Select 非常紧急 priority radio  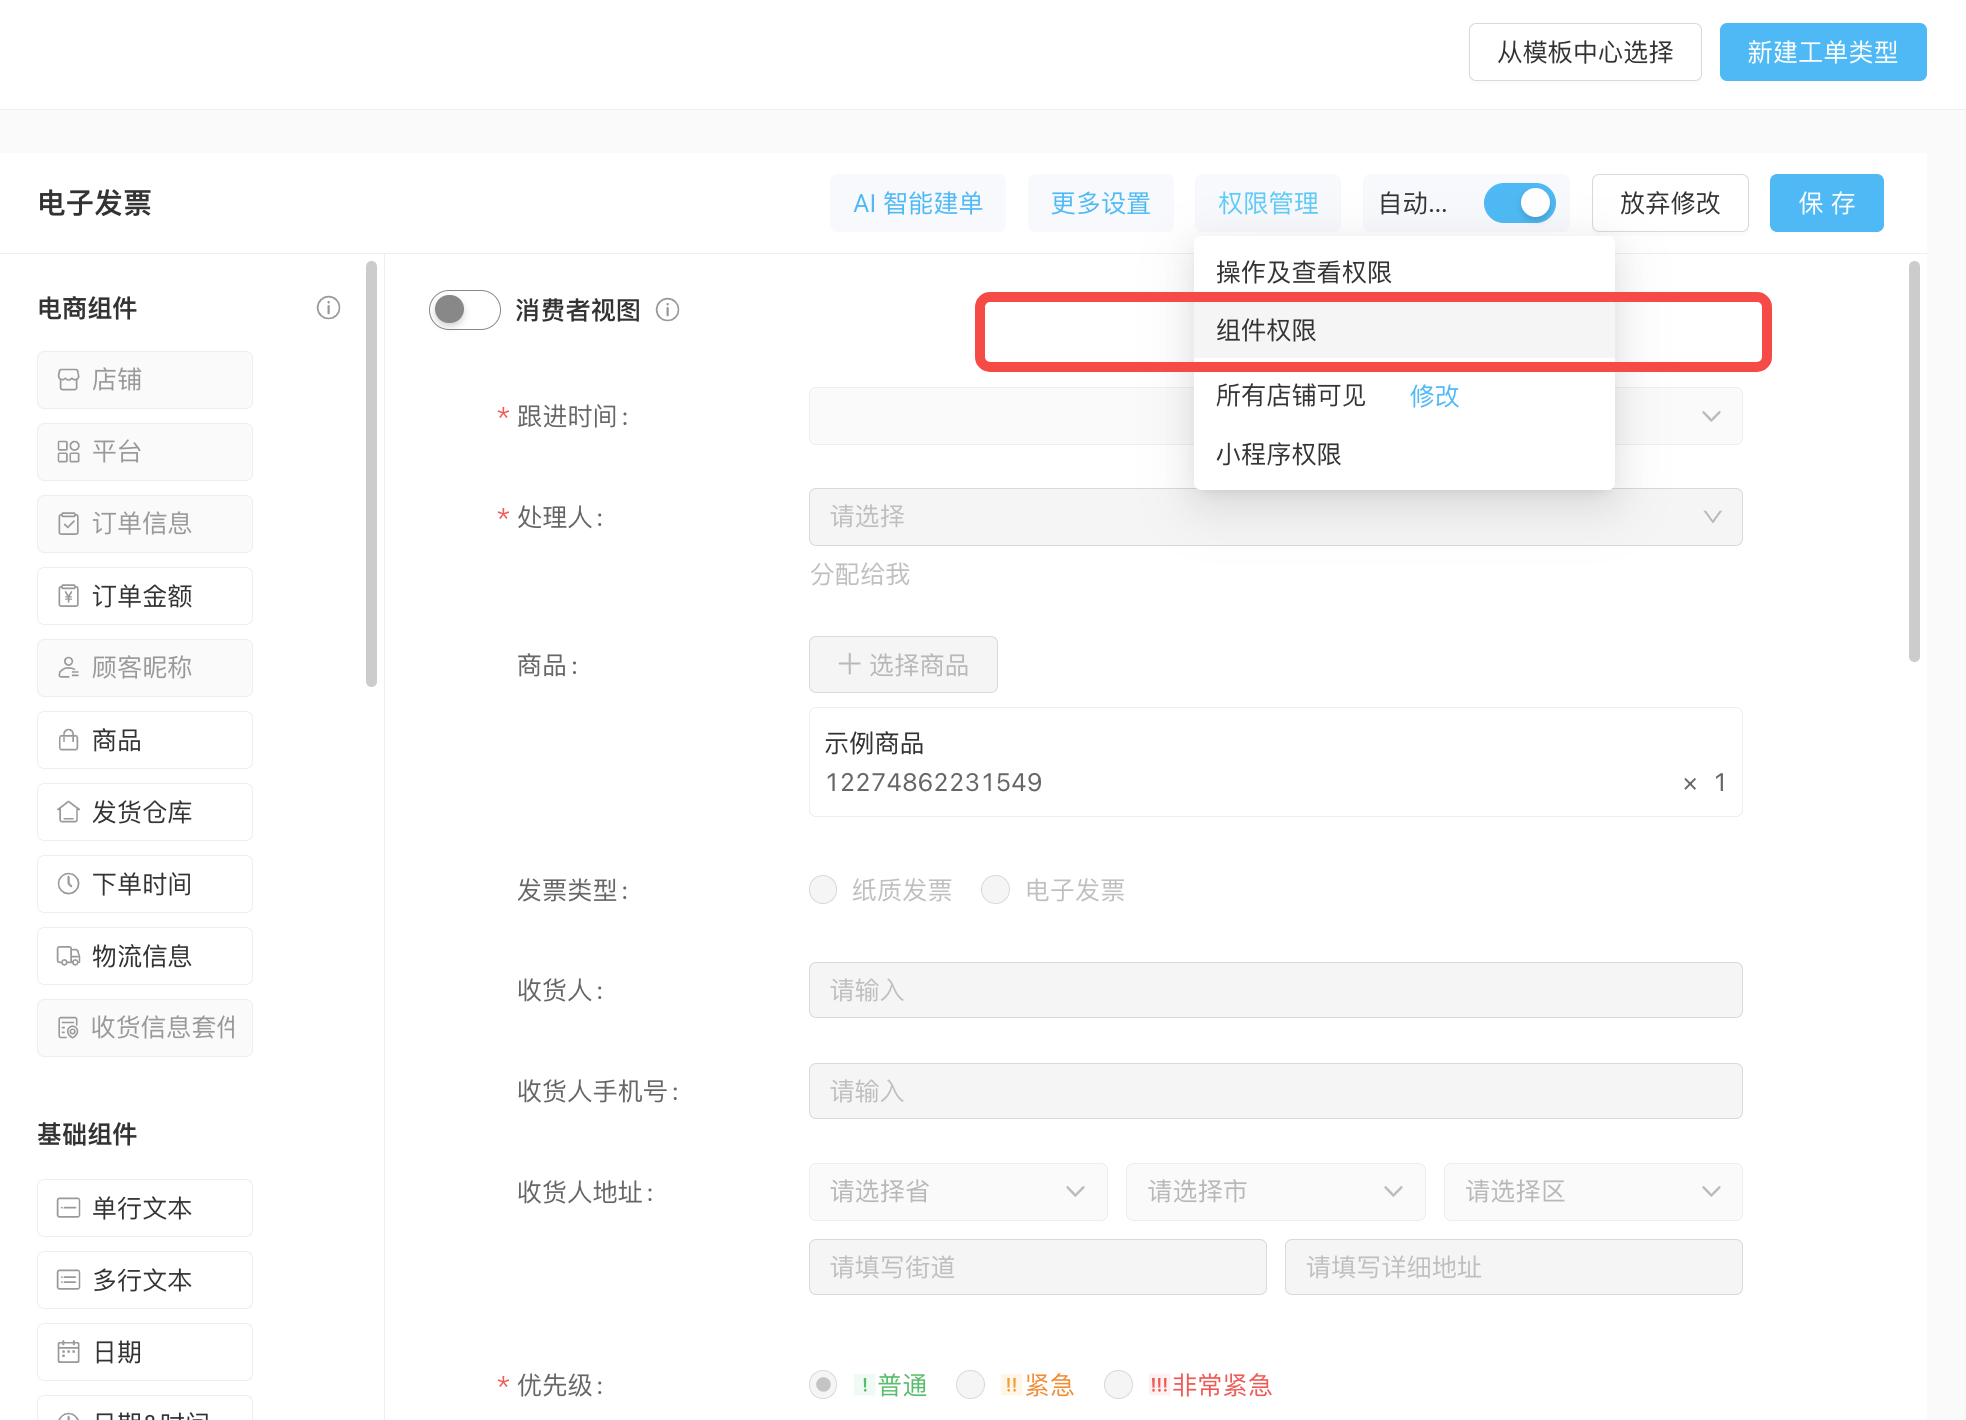[1118, 1385]
